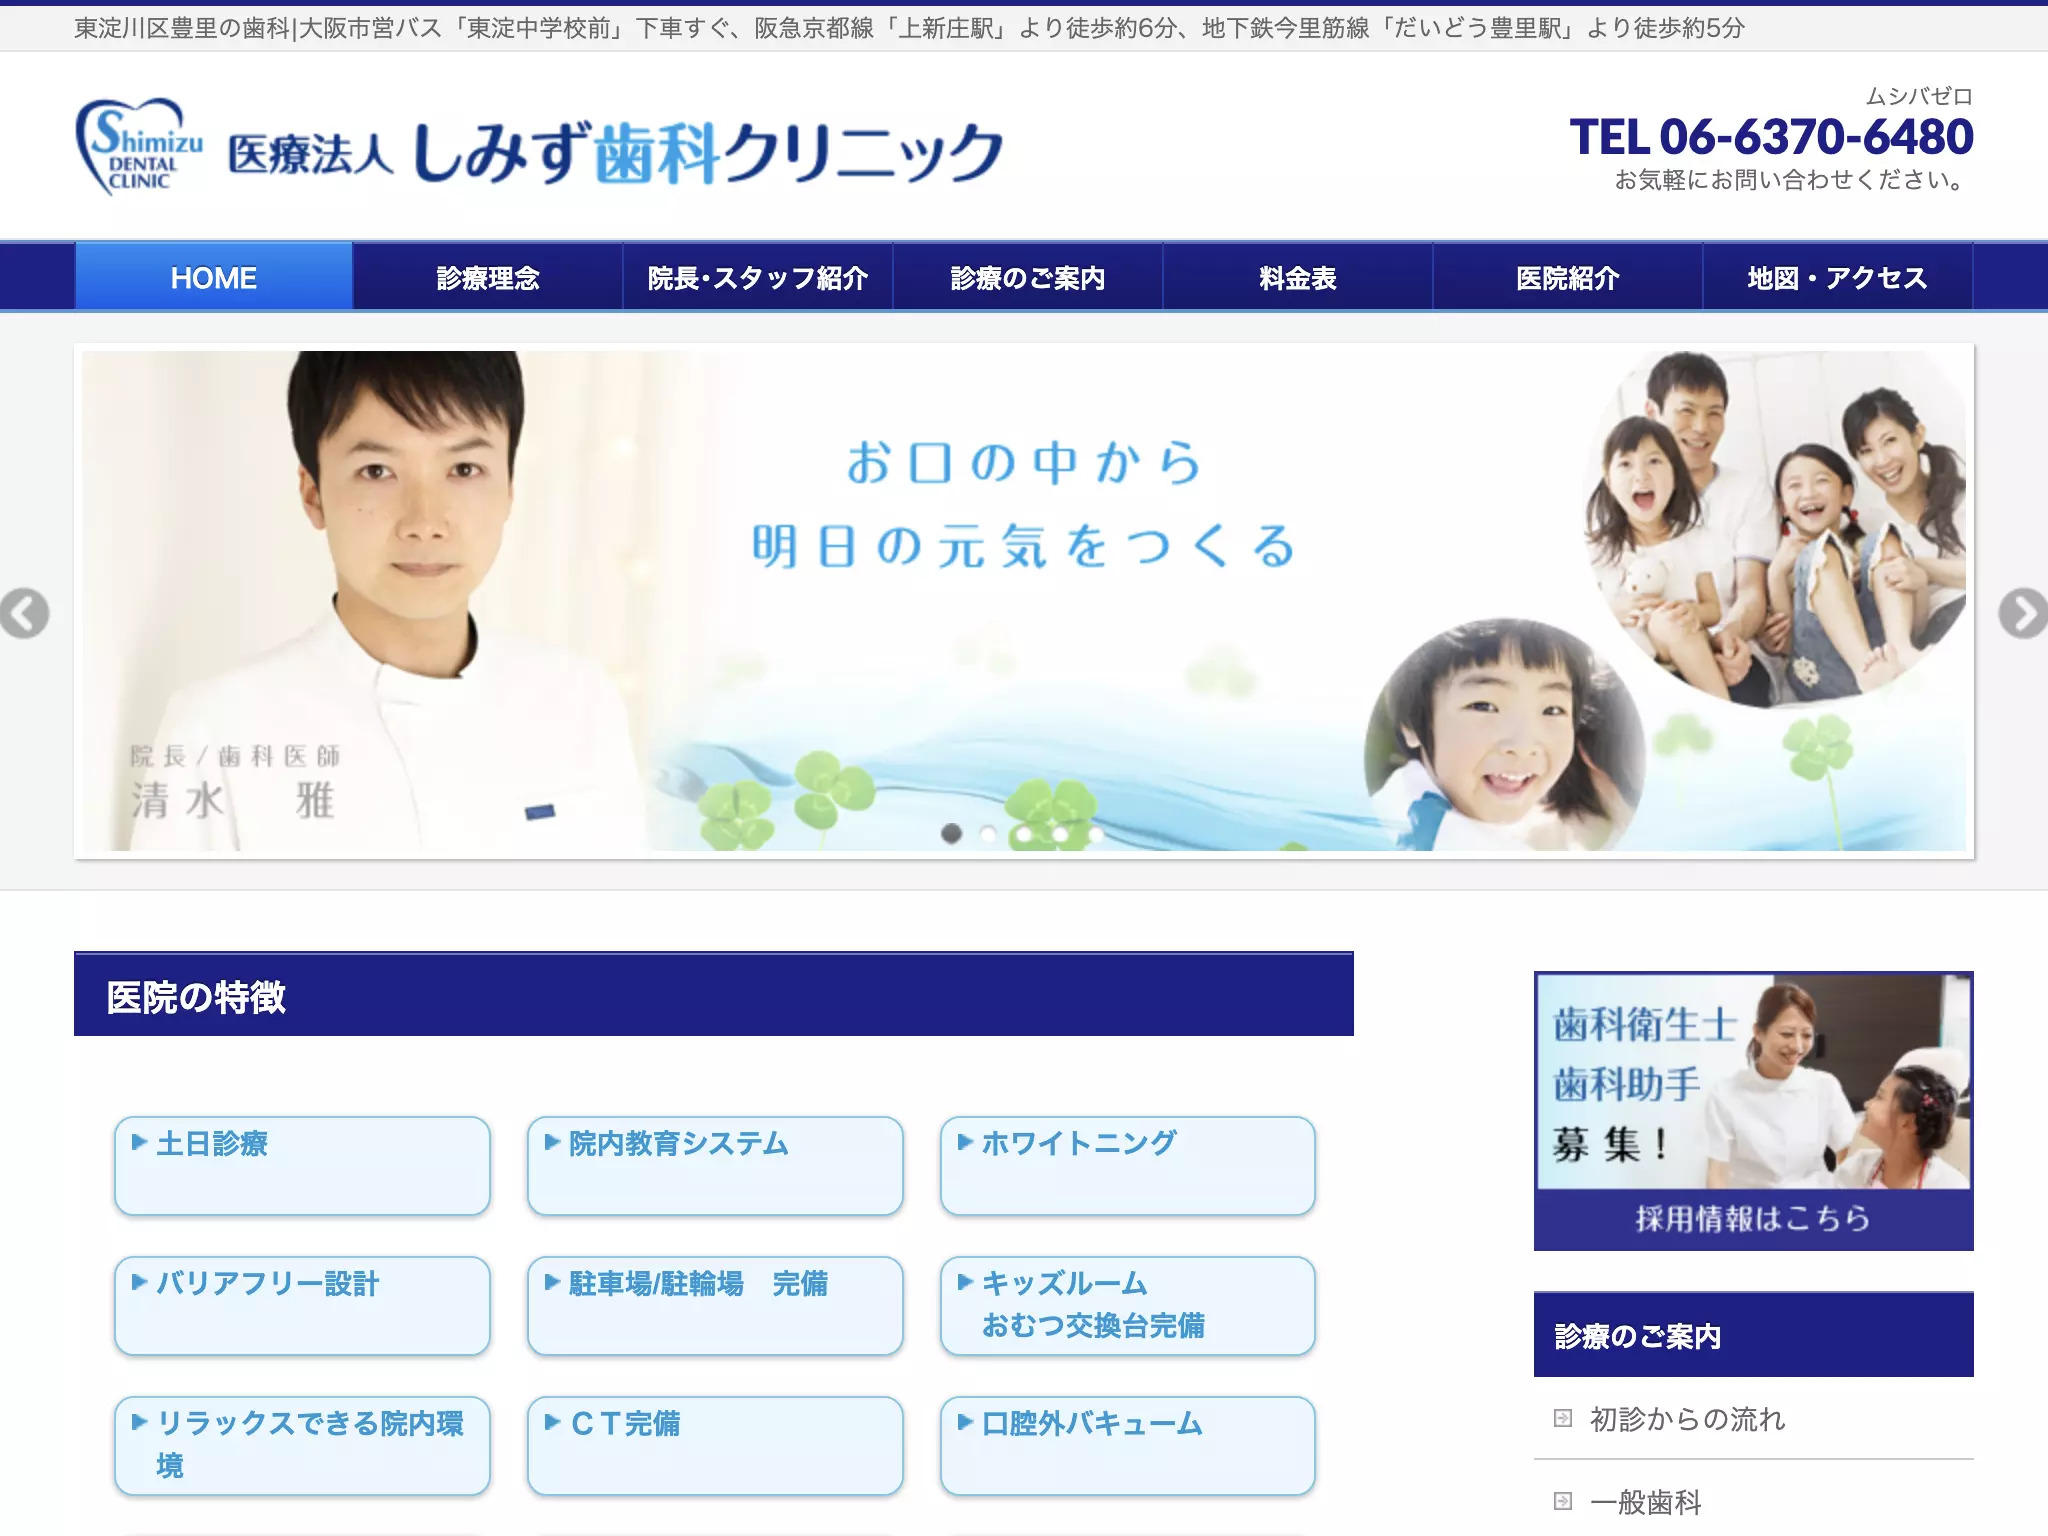This screenshot has width=2048, height=1536.
Task: Click the sidebar 診療のご案内 heading
Action: (1754, 1335)
